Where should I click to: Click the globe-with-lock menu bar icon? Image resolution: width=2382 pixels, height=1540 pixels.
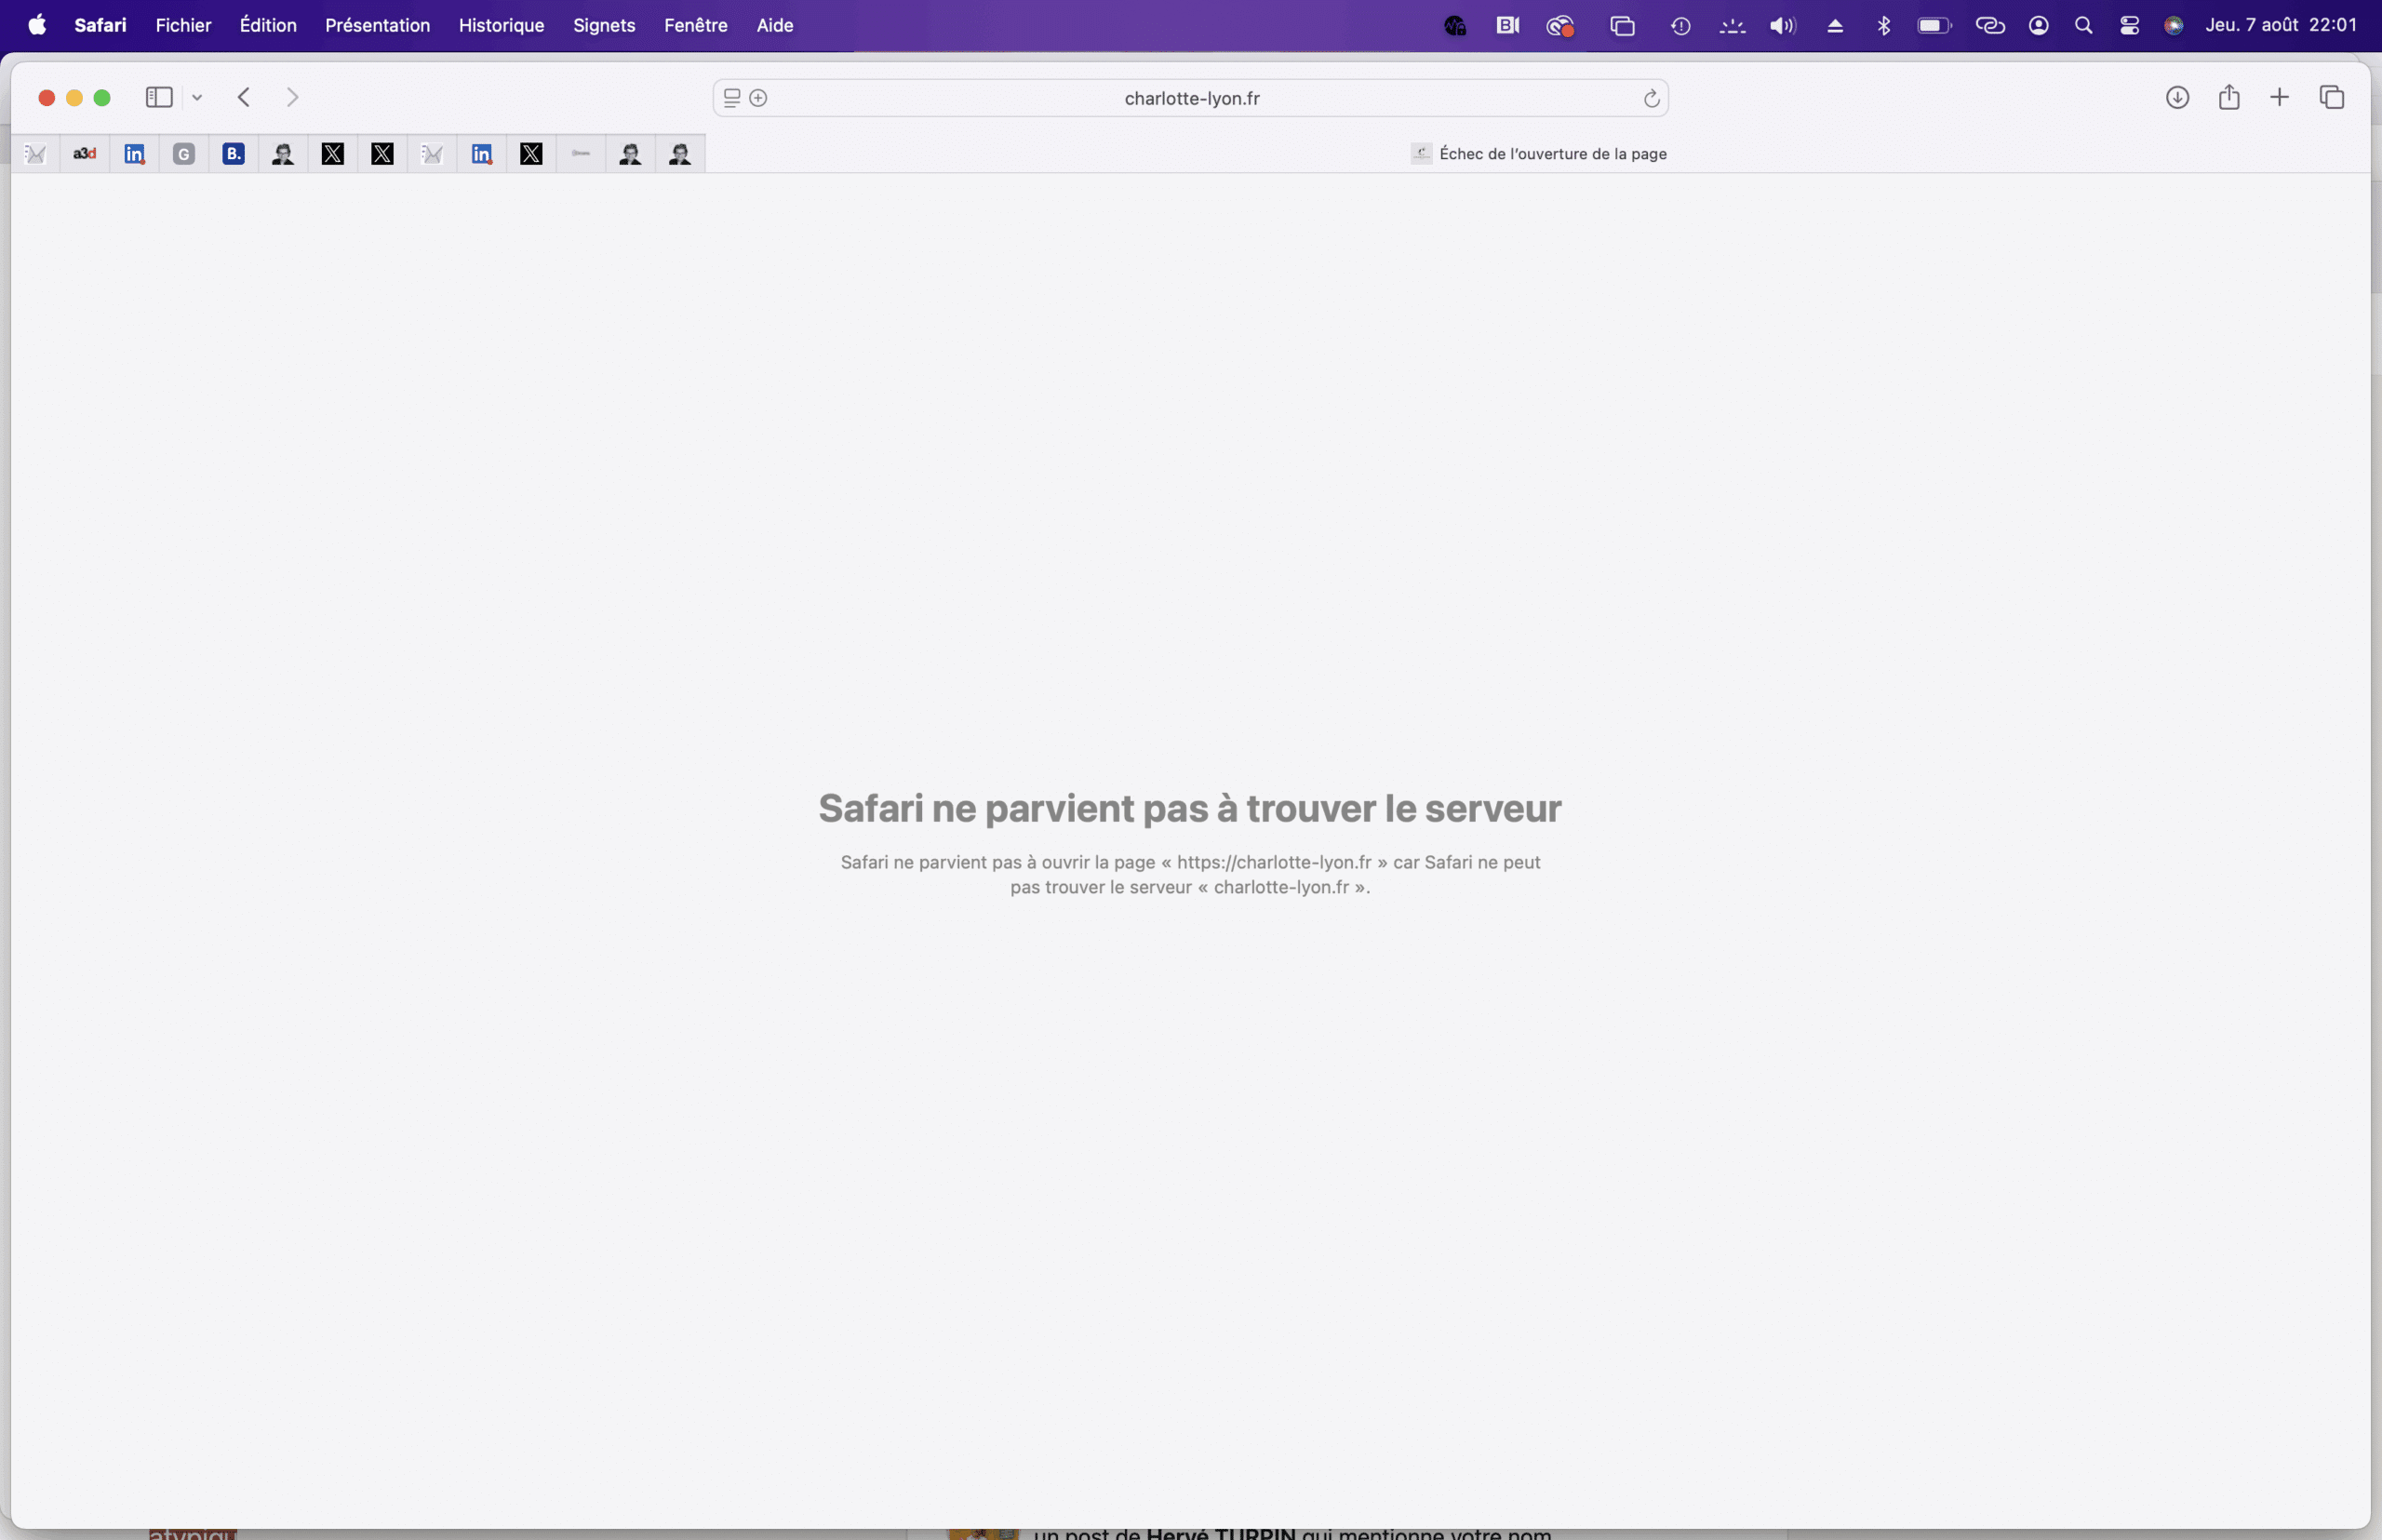click(1455, 25)
